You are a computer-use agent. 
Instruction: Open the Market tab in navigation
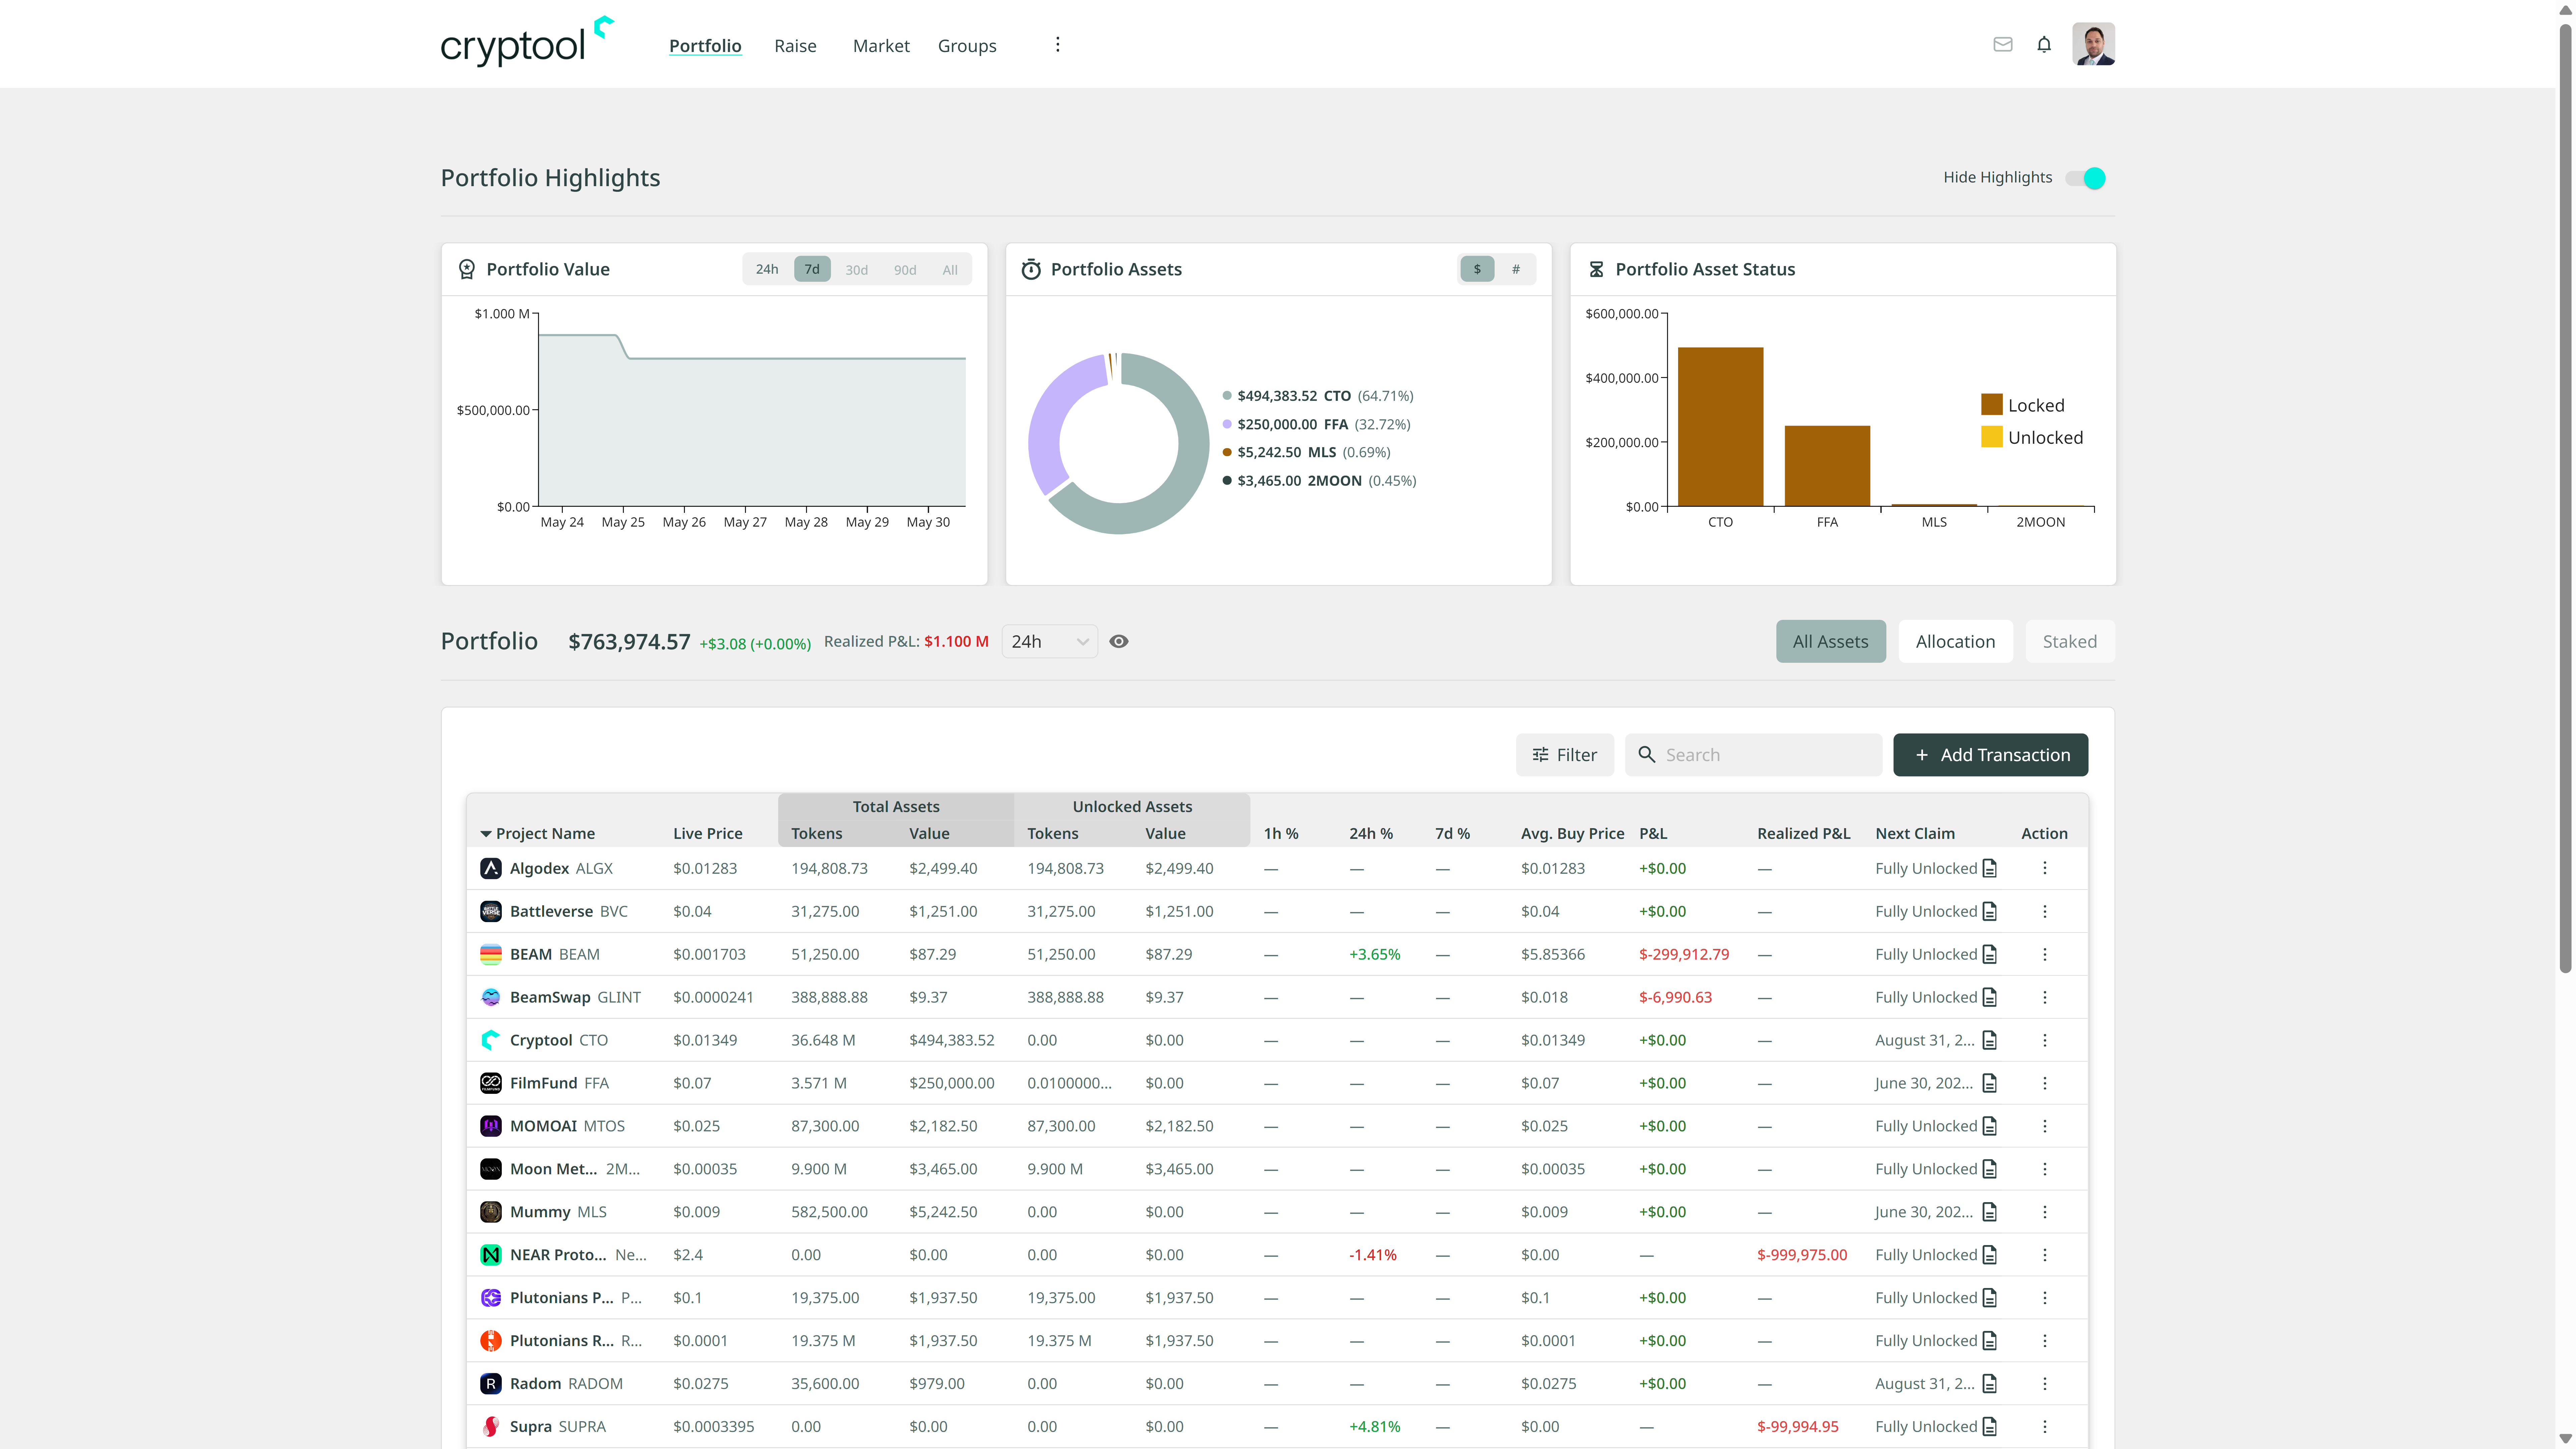click(881, 46)
